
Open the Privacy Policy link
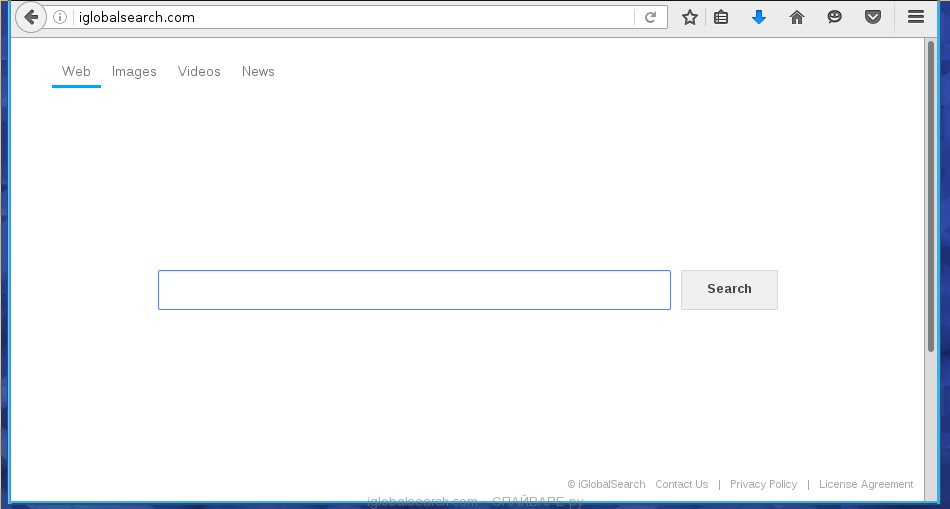tap(763, 484)
